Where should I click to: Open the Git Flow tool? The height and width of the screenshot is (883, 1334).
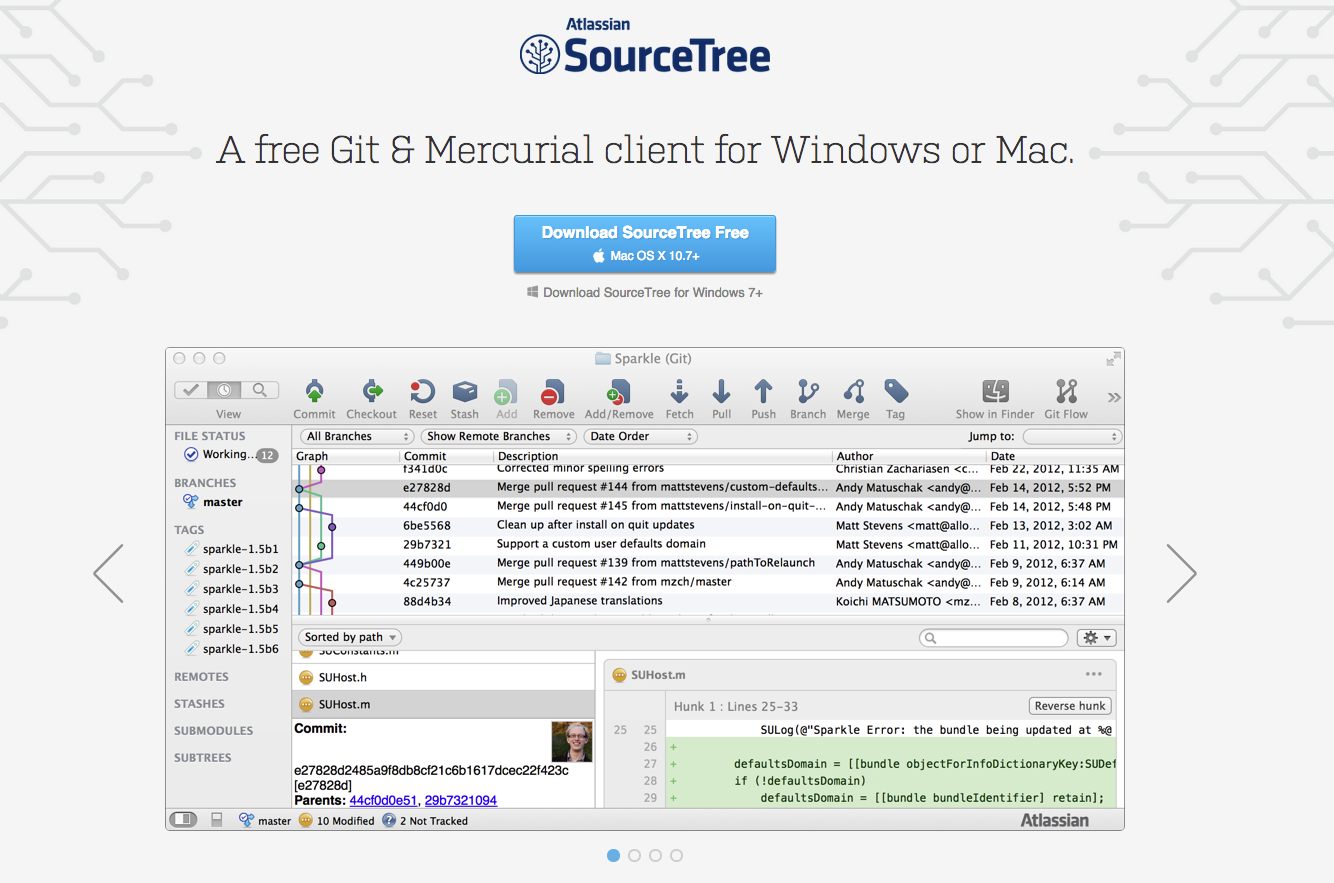tap(1066, 391)
